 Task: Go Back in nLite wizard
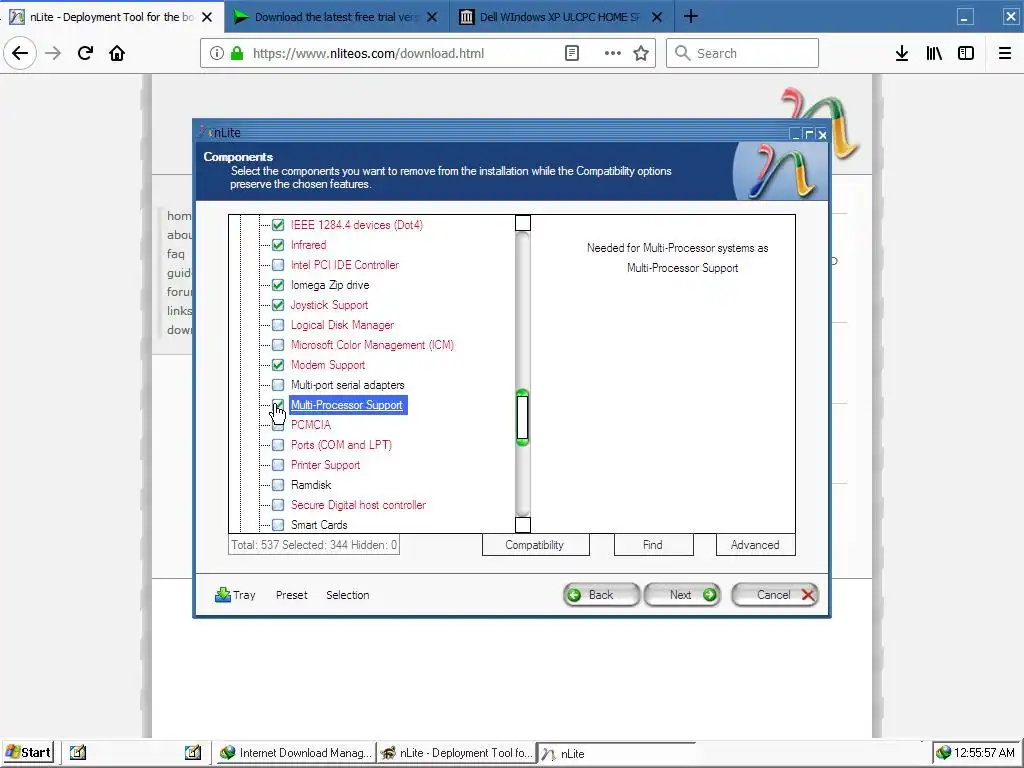pyautogui.click(x=601, y=595)
